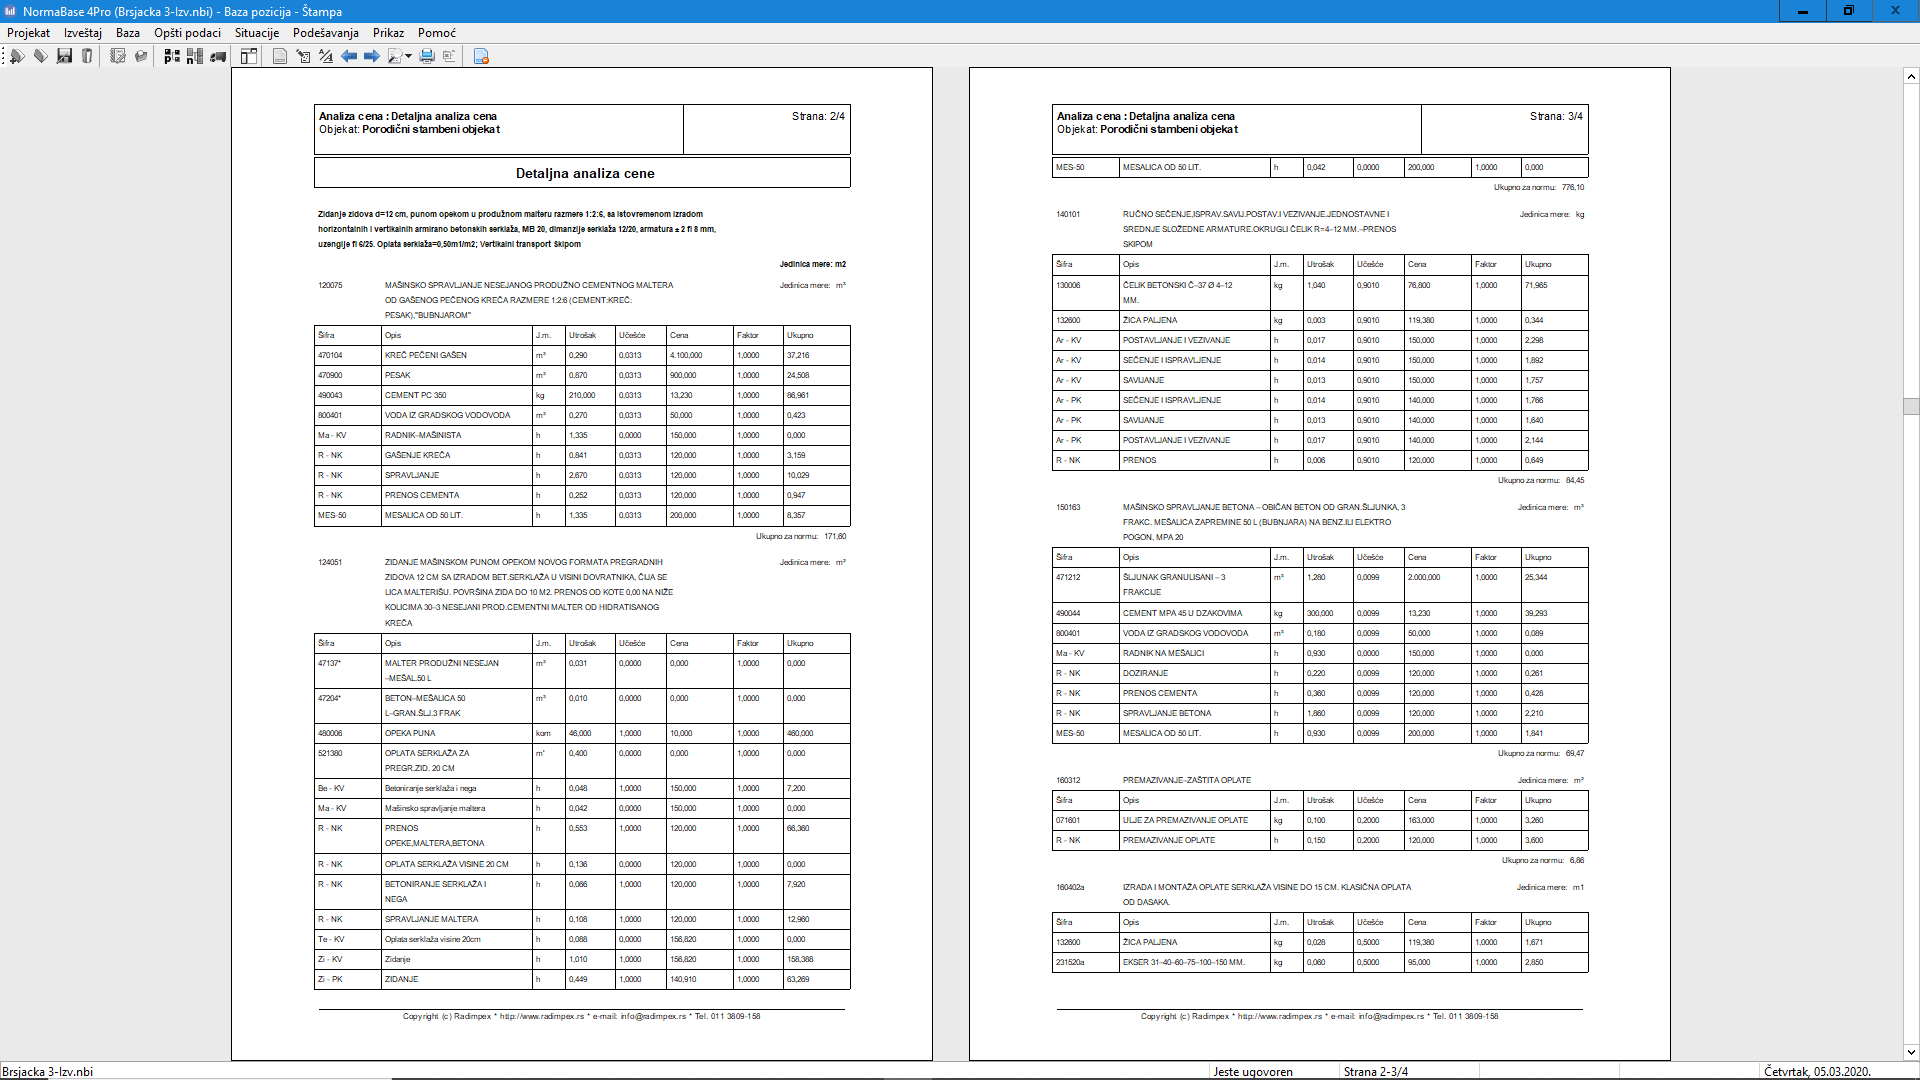Click scrollbar down arrow at bottom right
This screenshot has height=1080, width=1920.
tap(1911, 1051)
